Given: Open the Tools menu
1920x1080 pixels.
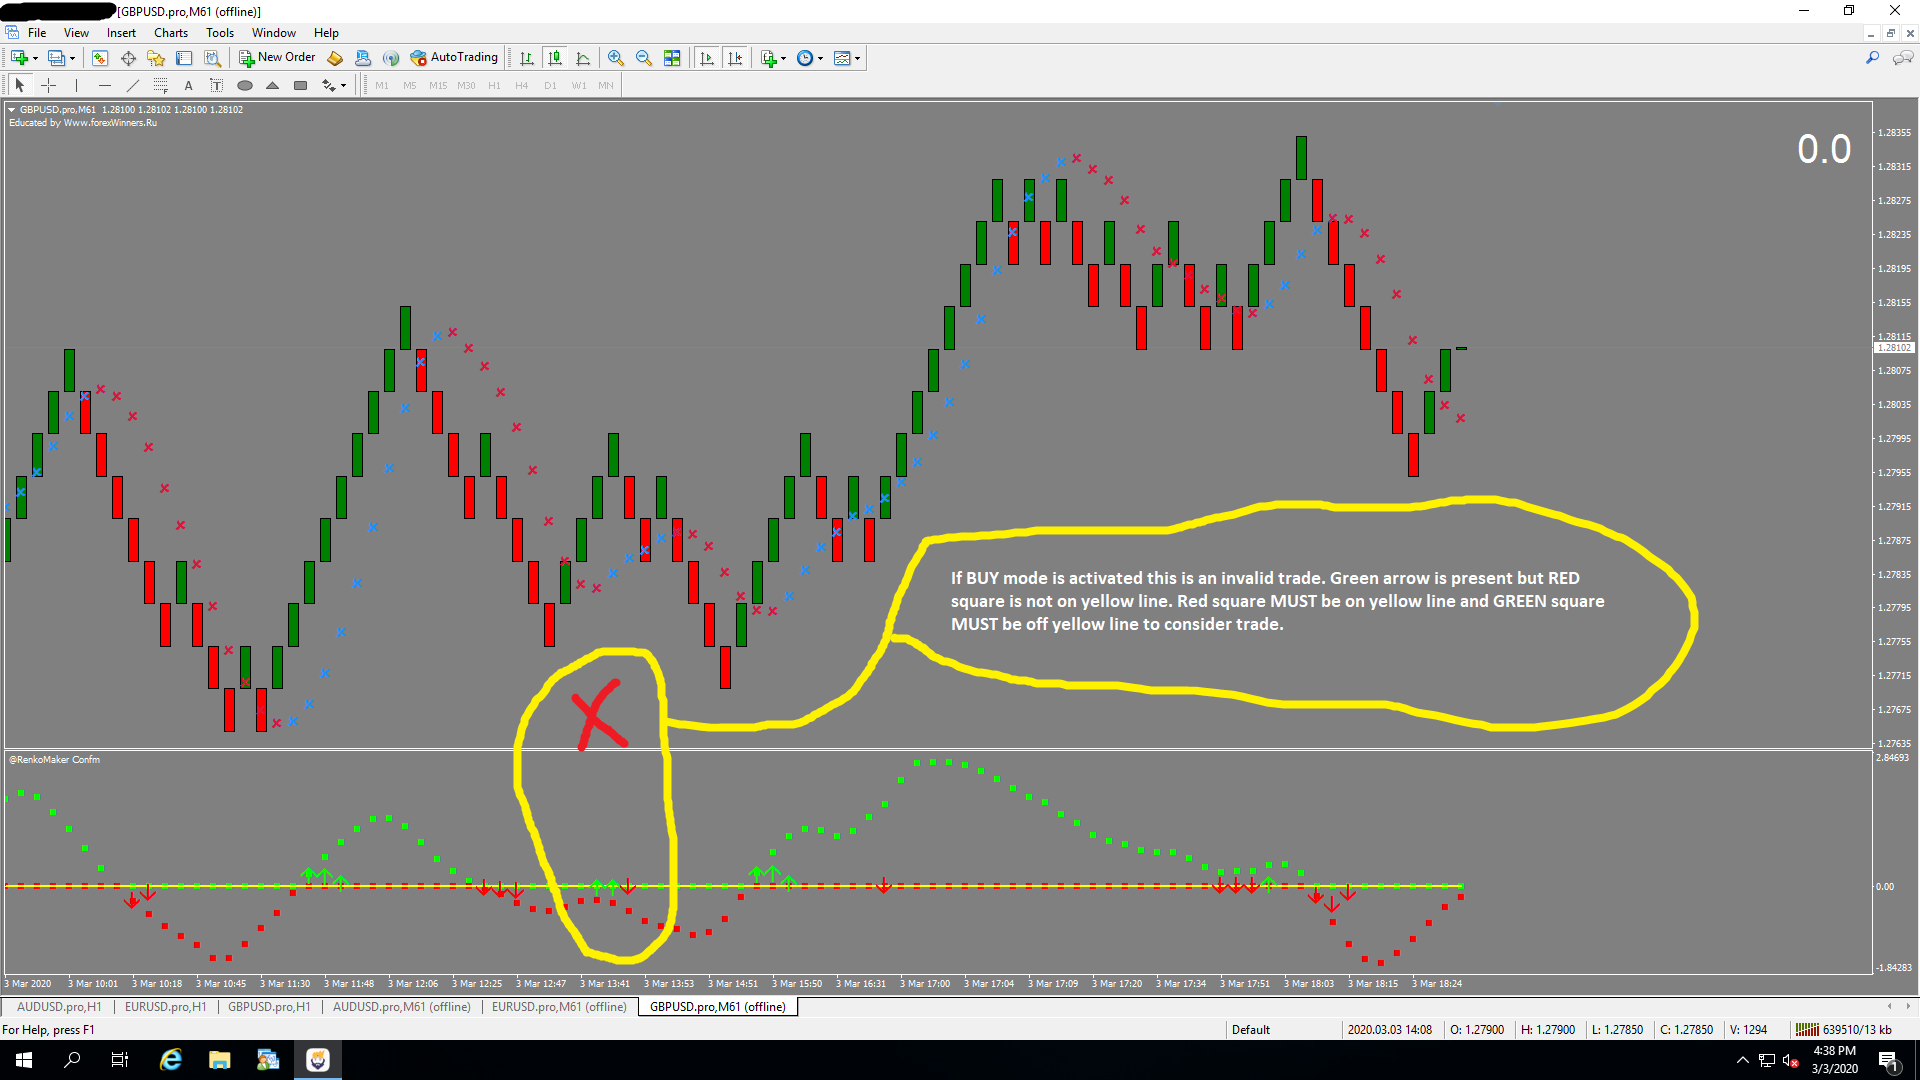Looking at the screenshot, I should (x=220, y=33).
